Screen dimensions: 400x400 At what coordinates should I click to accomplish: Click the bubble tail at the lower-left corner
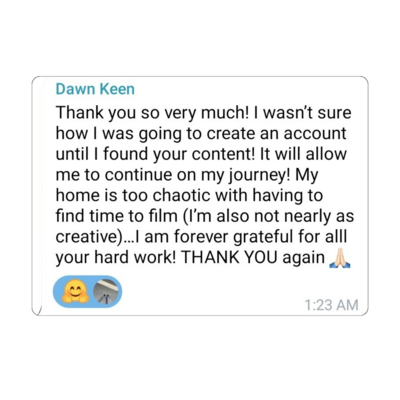(36, 310)
